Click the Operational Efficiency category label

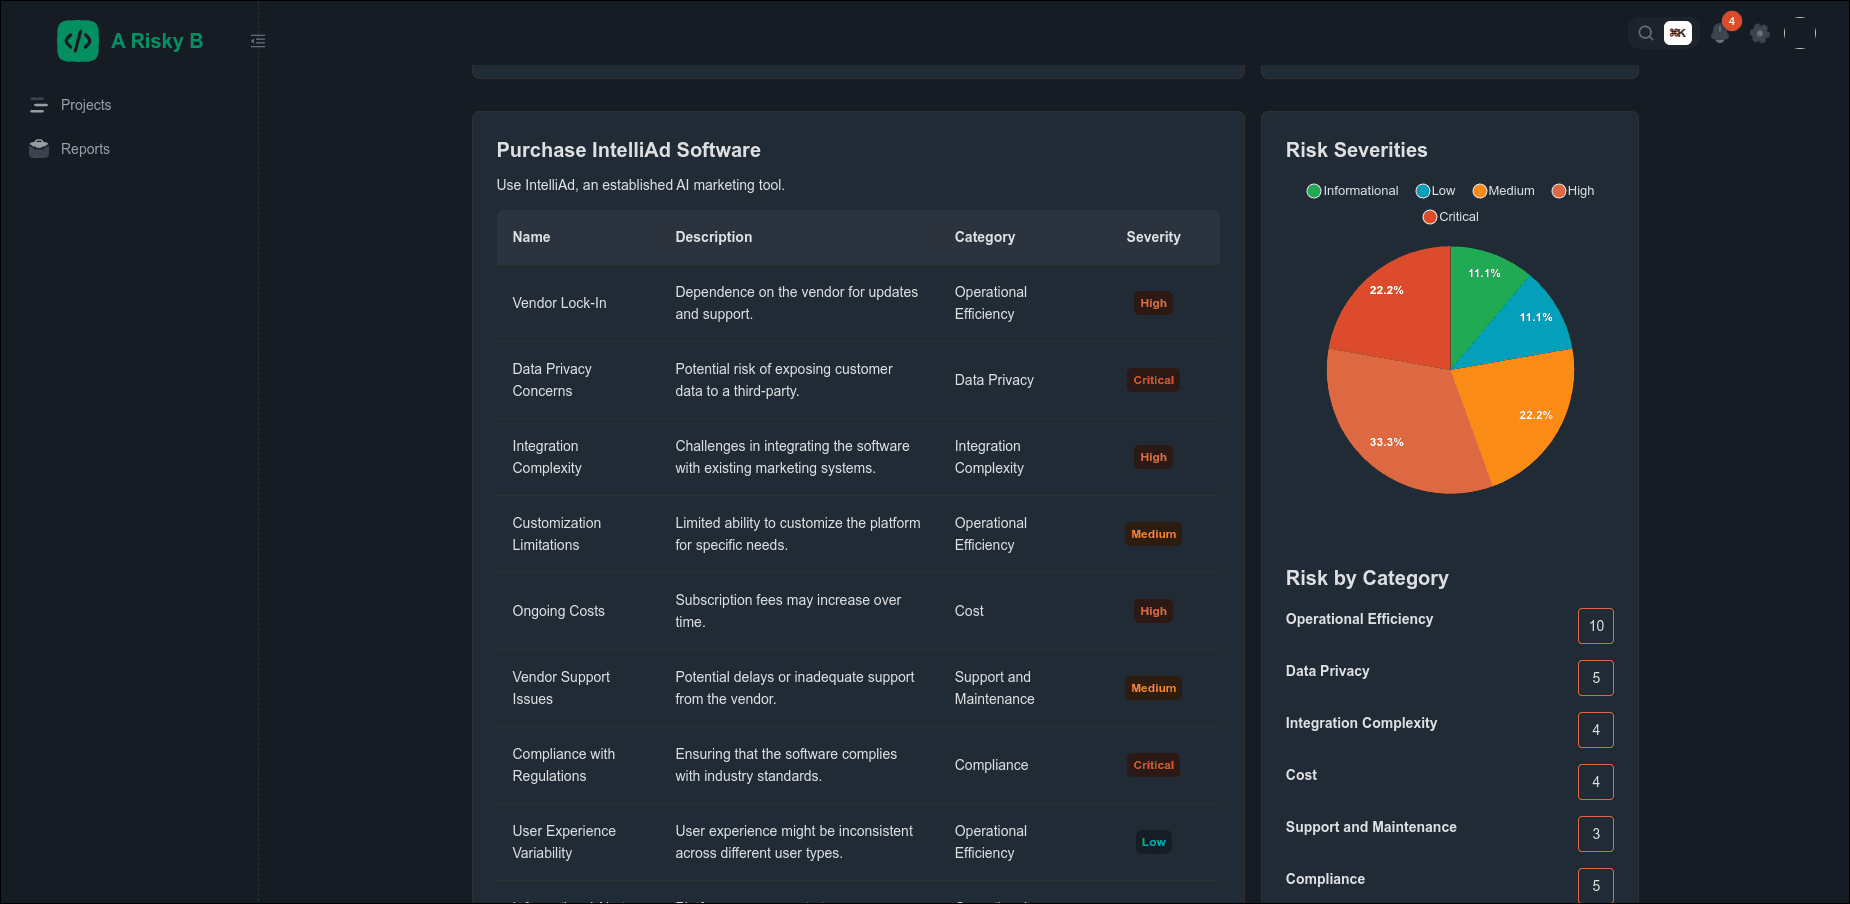tap(1359, 619)
